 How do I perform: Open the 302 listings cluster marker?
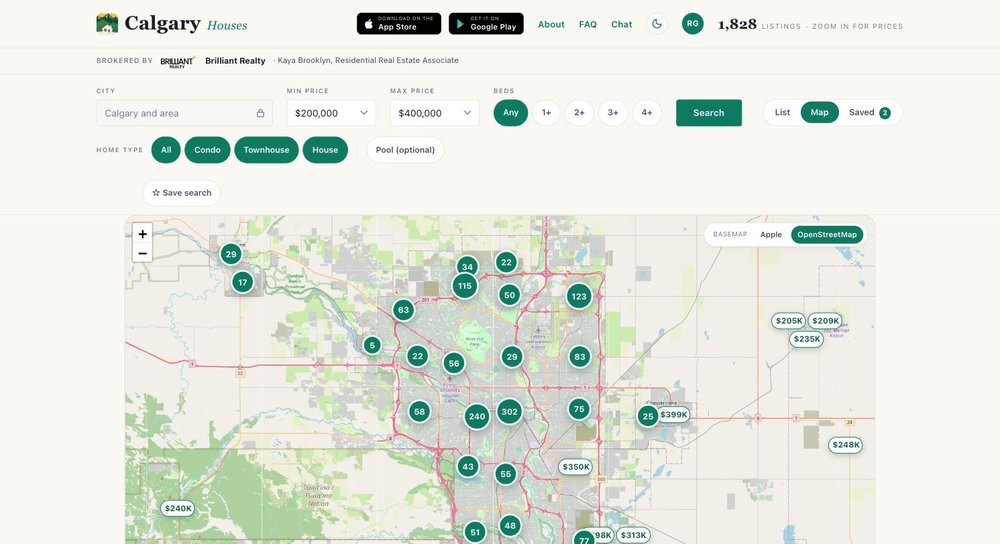tap(510, 412)
